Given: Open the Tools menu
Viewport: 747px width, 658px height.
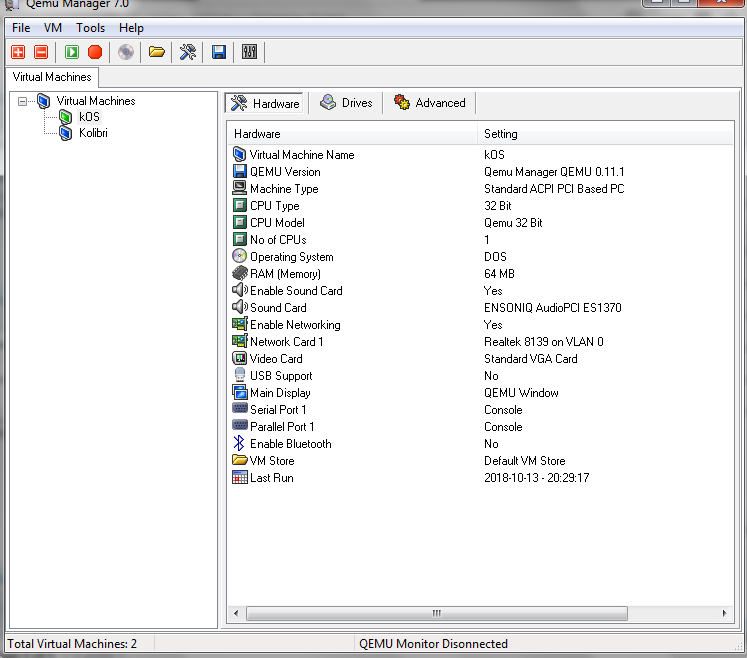Looking at the screenshot, I should click(90, 28).
